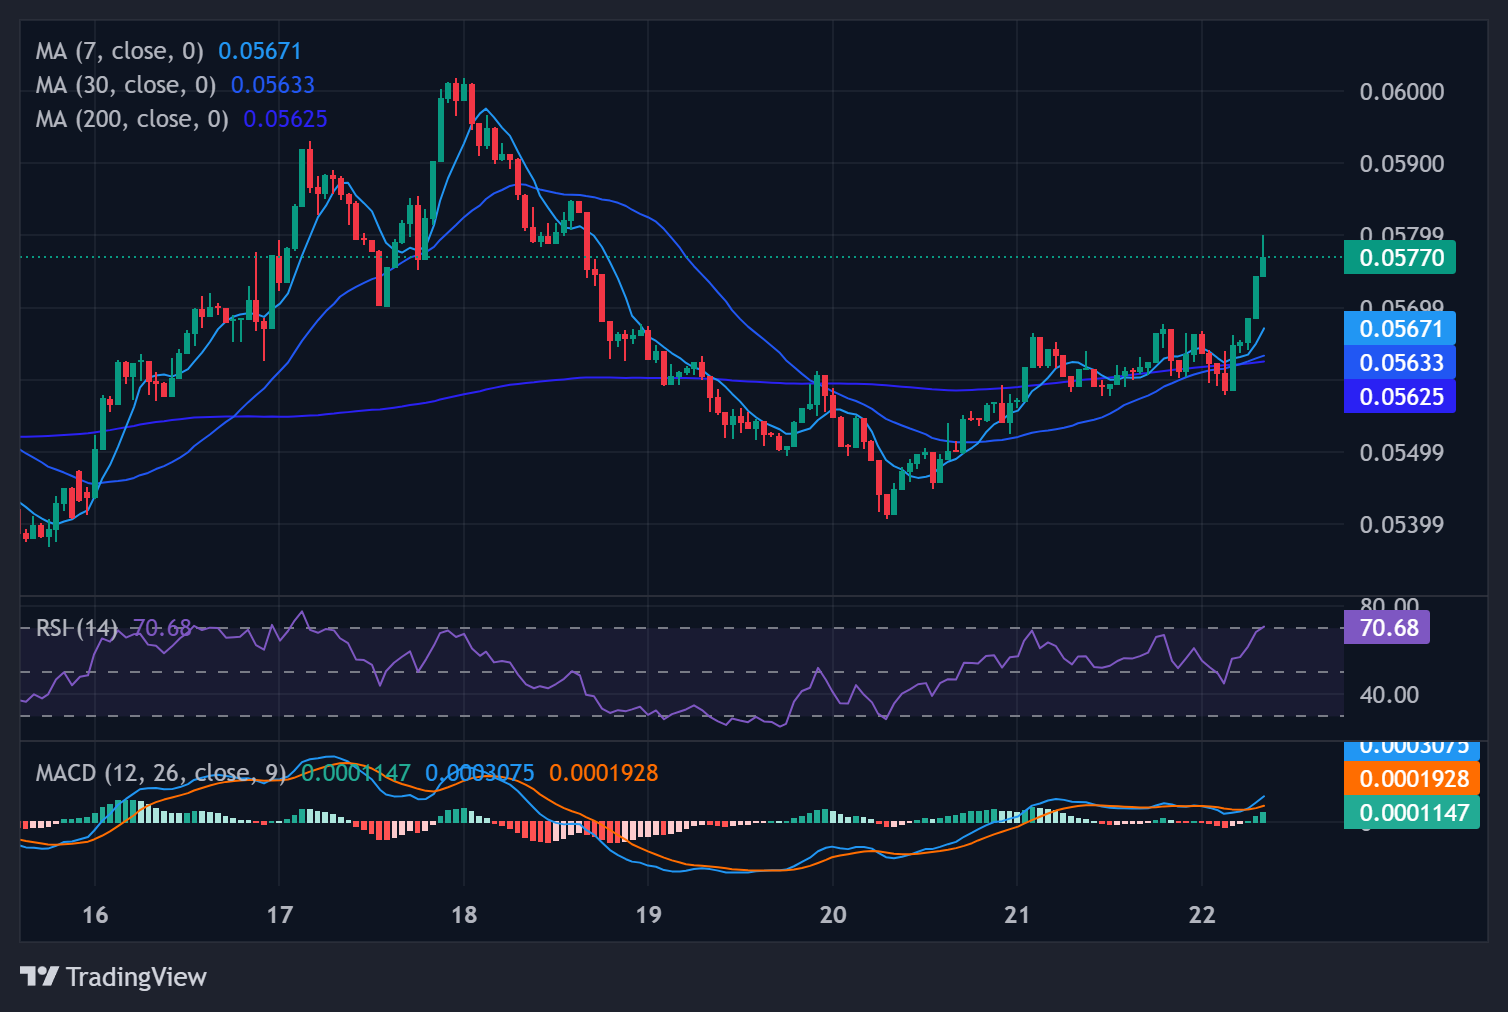Image resolution: width=1508 pixels, height=1012 pixels.
Task: Click the 0.06000 price axis level
Action: point(1402,92)
